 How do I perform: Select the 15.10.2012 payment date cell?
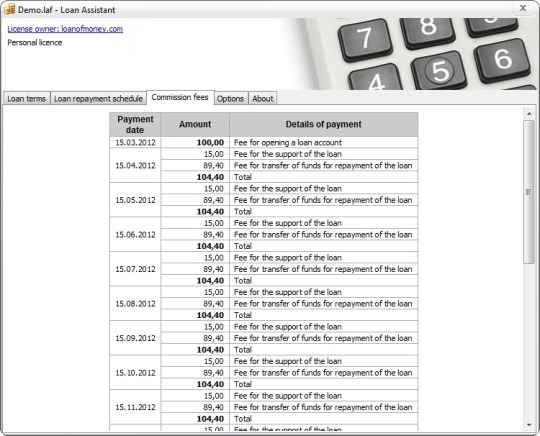point(135,373)
